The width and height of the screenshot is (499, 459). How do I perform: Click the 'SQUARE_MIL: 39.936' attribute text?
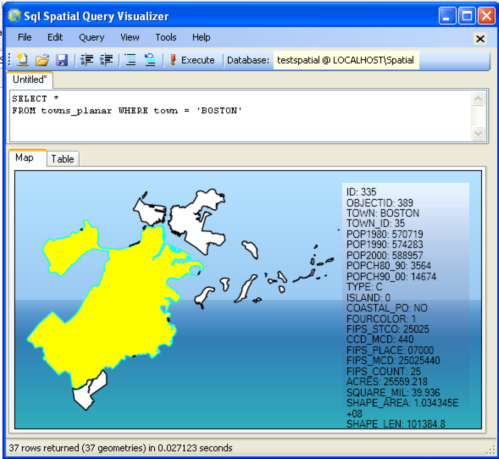393,392
